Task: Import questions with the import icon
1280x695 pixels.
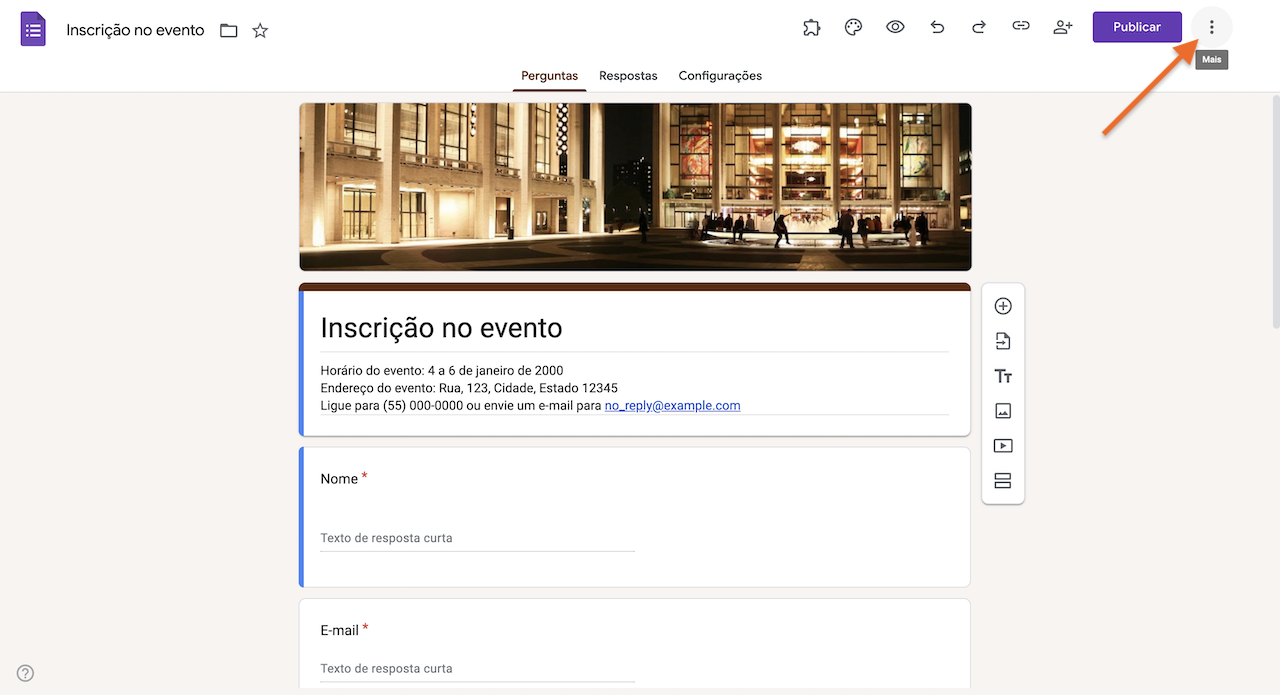Action: pyautogui.click(x=1002, y=341)
